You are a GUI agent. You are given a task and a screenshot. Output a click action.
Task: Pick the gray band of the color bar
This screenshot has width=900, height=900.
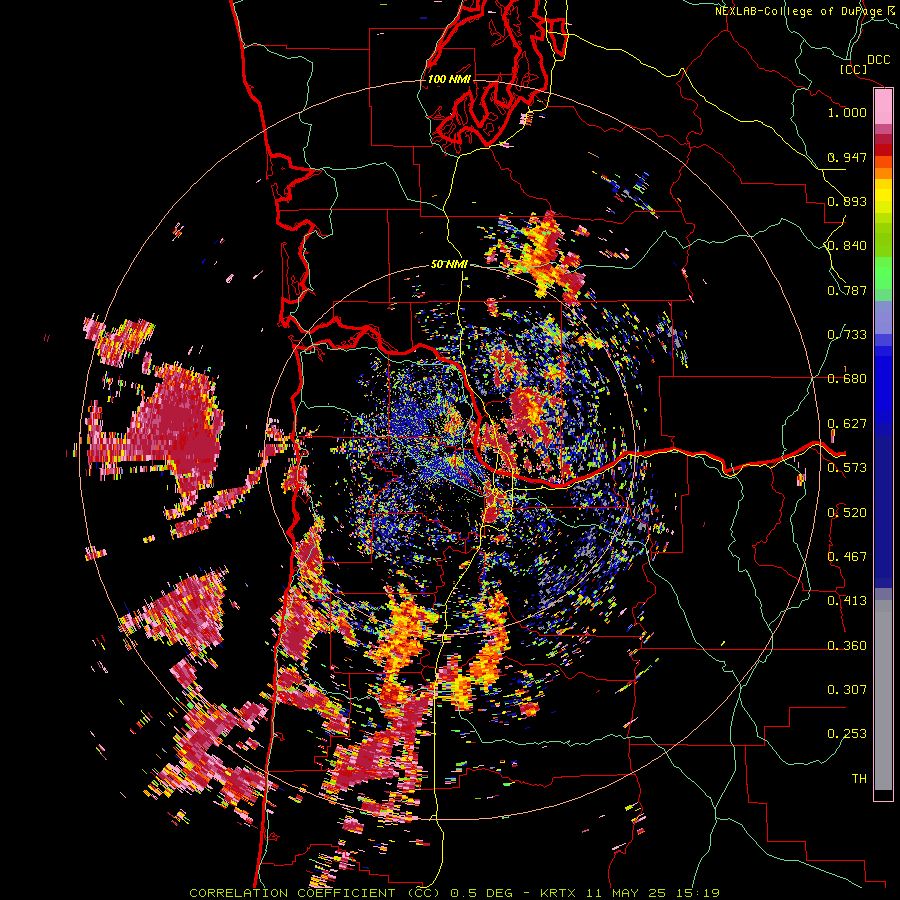pyautogui.click(x=883, y=695)
